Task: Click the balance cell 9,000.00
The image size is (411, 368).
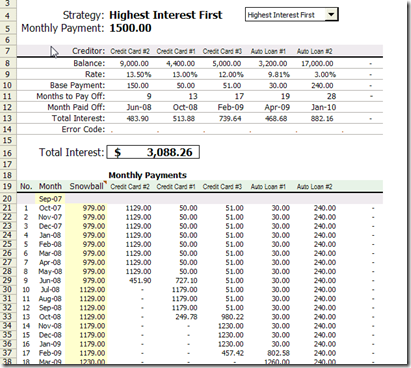Action: click(134, 63)
